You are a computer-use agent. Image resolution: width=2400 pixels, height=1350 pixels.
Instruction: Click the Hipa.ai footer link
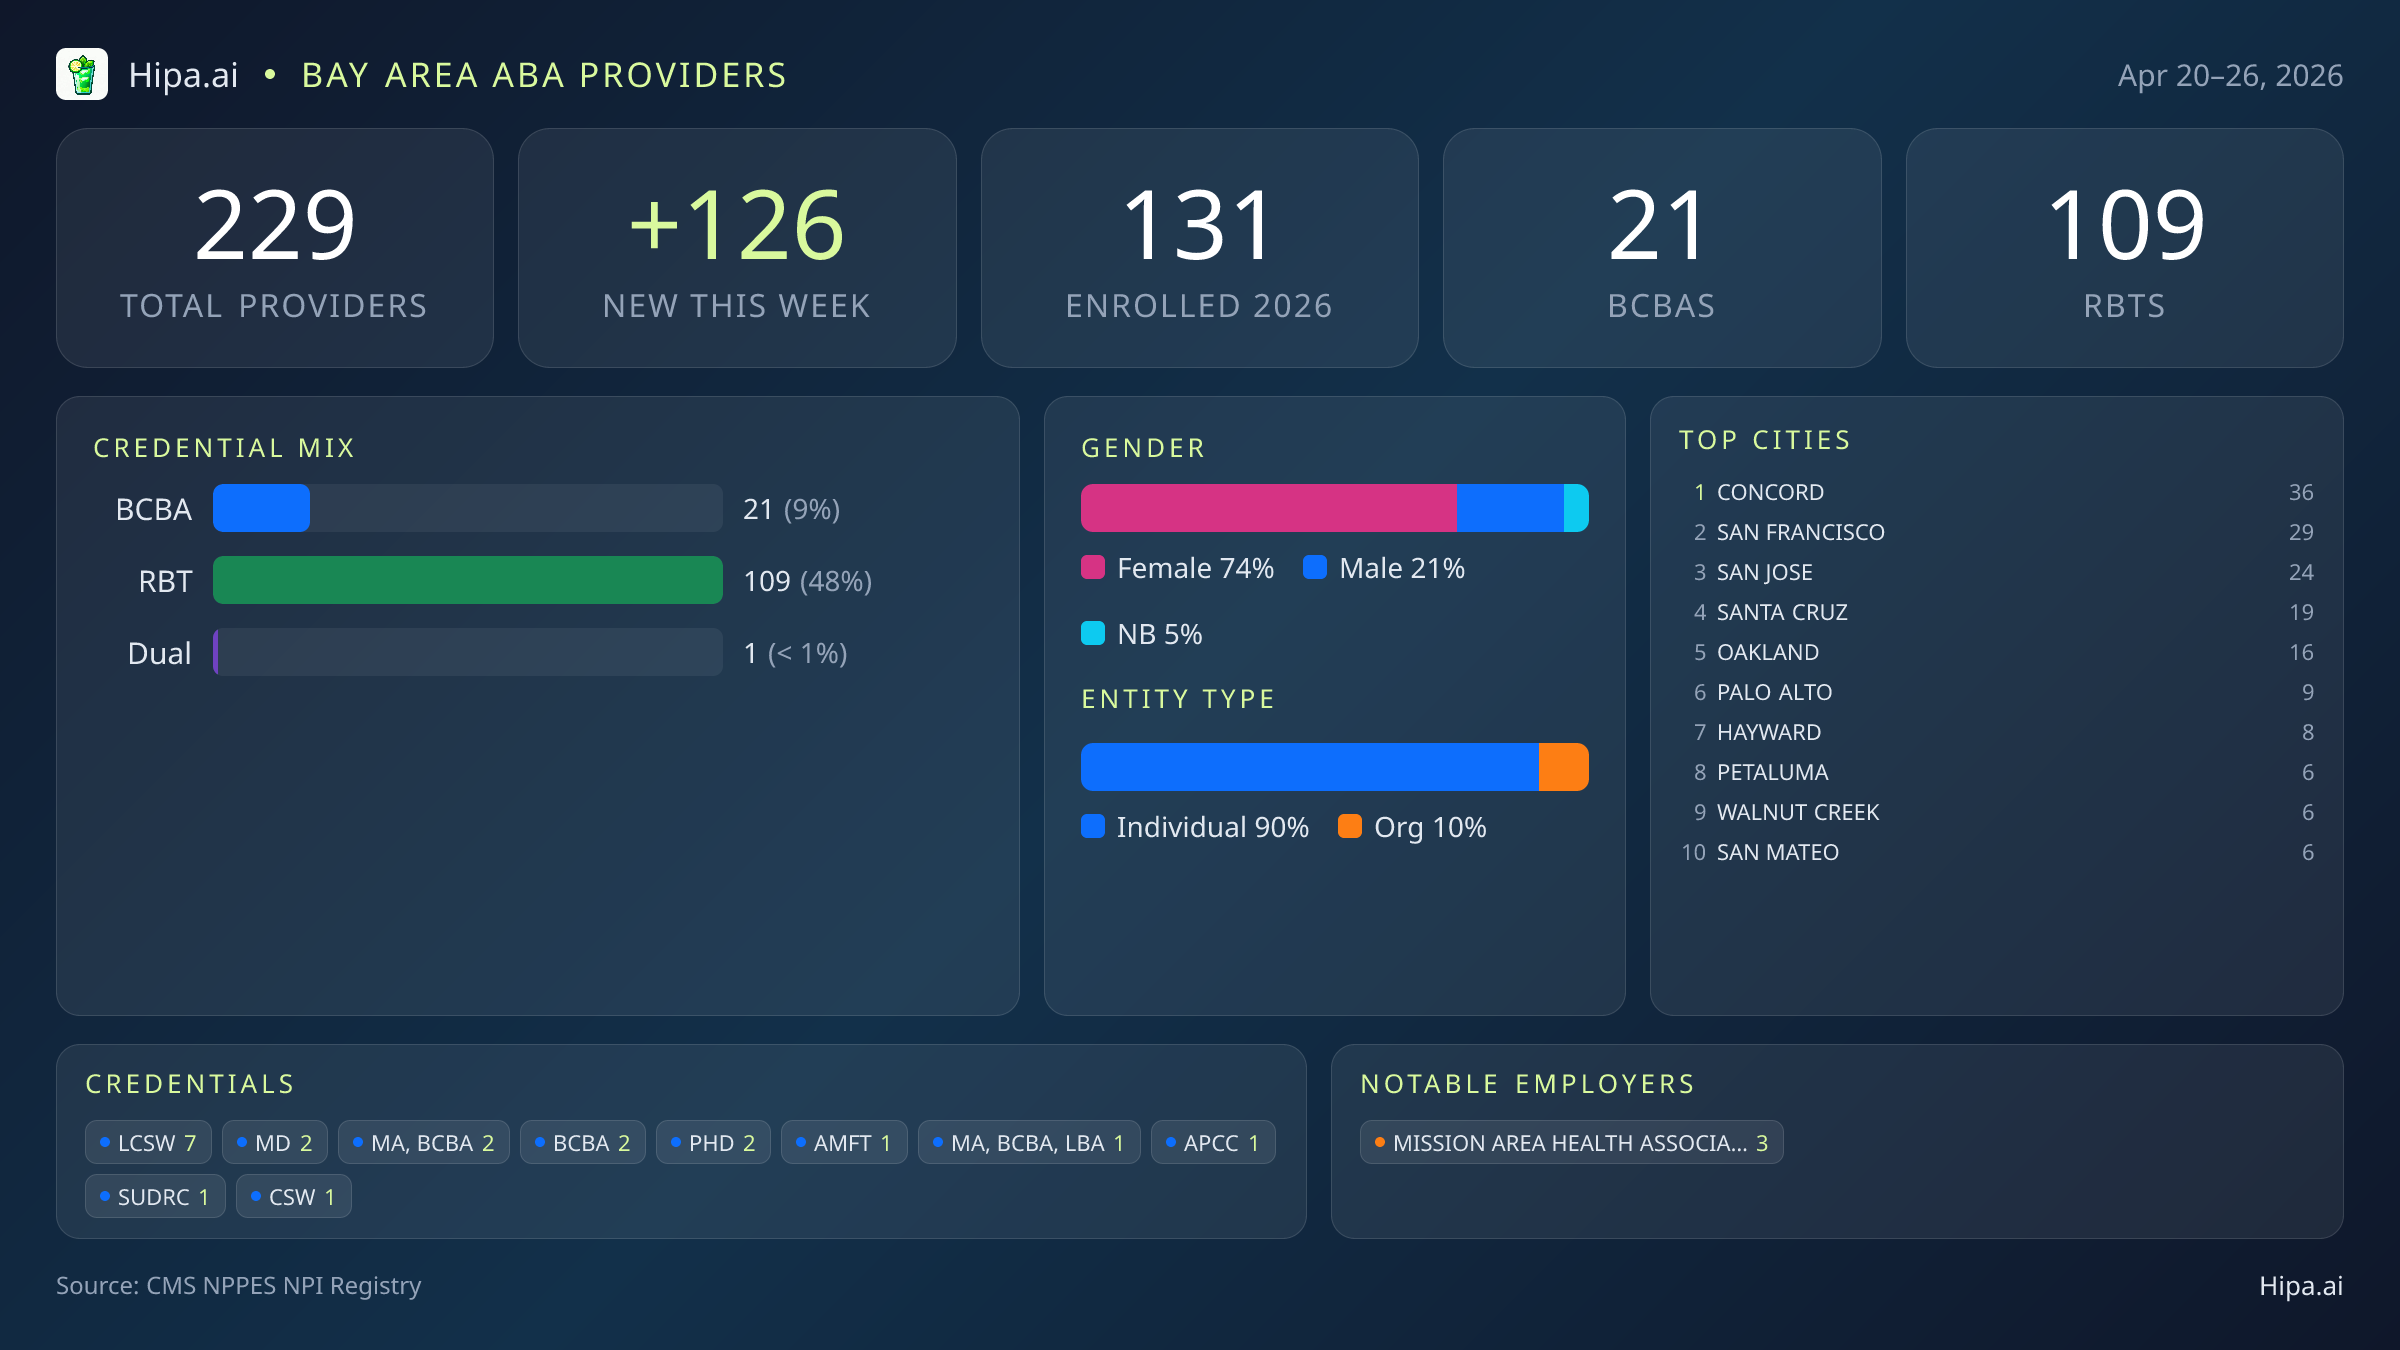coord(2300,1286)
